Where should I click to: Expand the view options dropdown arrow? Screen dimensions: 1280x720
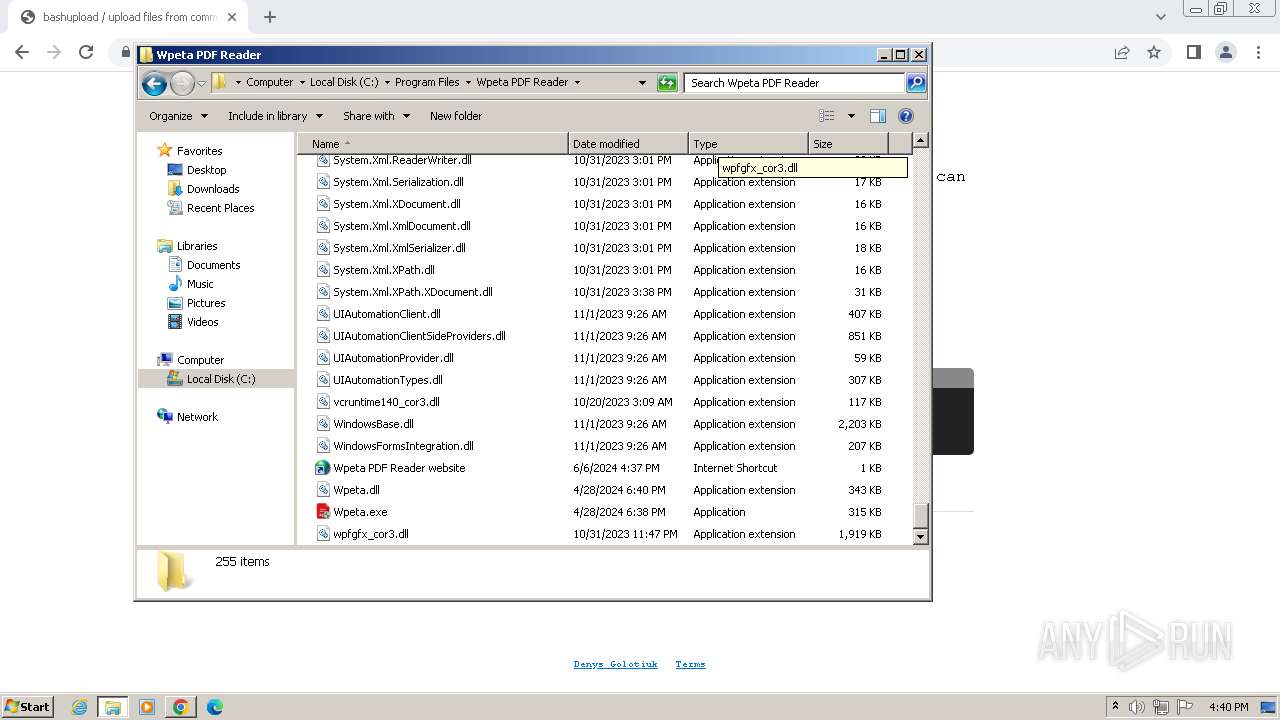(x=851, y=116)
